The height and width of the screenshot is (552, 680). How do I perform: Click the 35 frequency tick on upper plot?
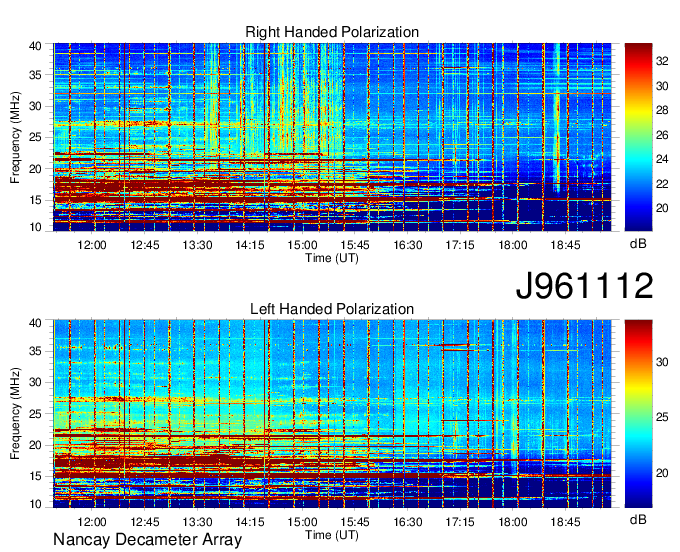tap(36, 75)
